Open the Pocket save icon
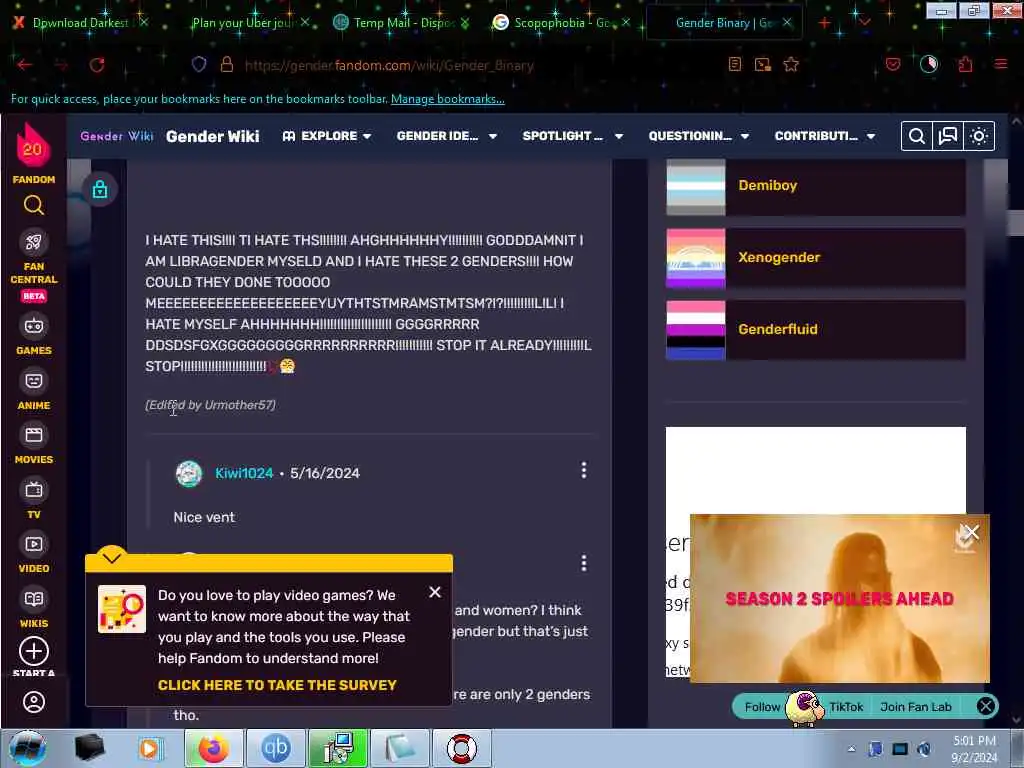 point(893,64)
